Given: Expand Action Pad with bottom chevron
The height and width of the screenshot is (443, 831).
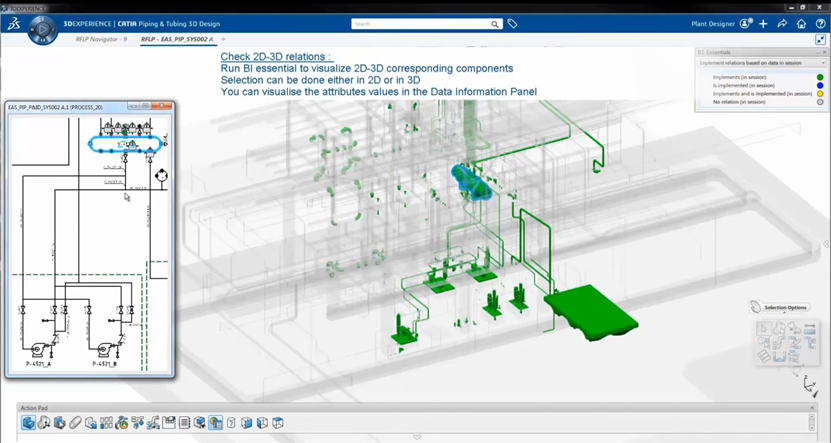Looking at the screenshot, I should tap(417, 437).
